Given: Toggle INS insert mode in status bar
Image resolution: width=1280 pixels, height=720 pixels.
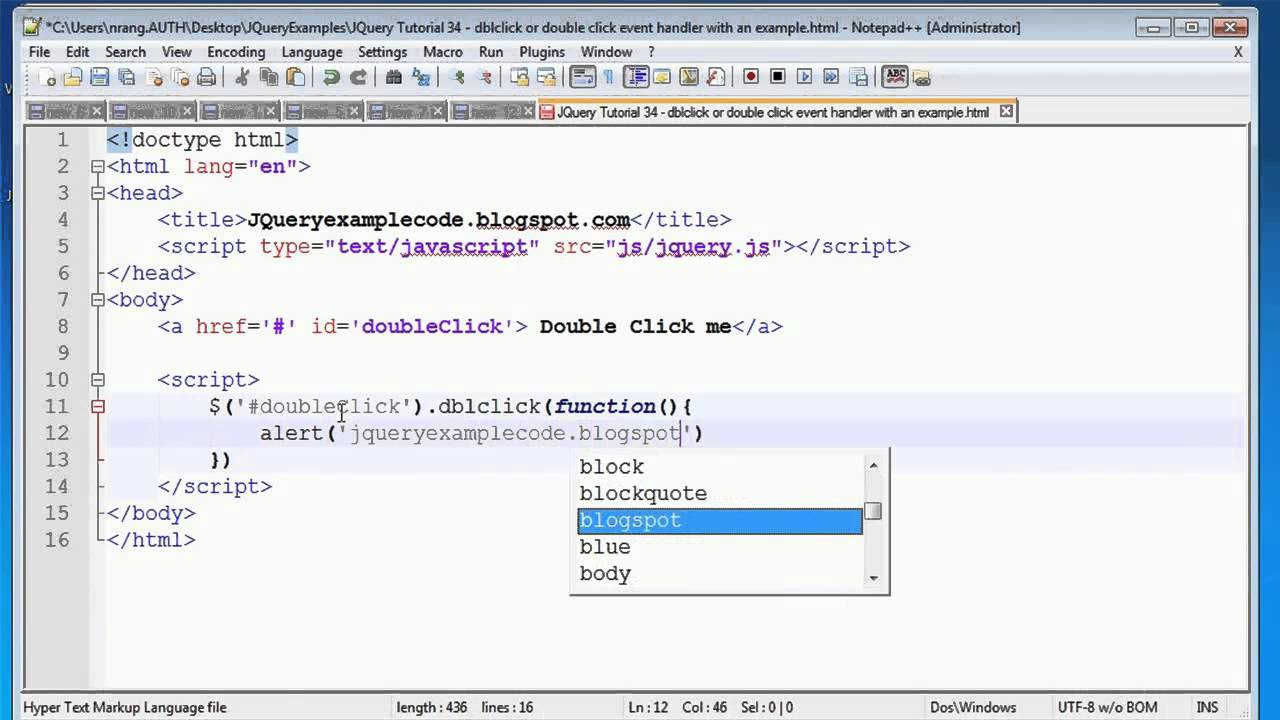Looking at the screenshot, I should click(1207, 707).
